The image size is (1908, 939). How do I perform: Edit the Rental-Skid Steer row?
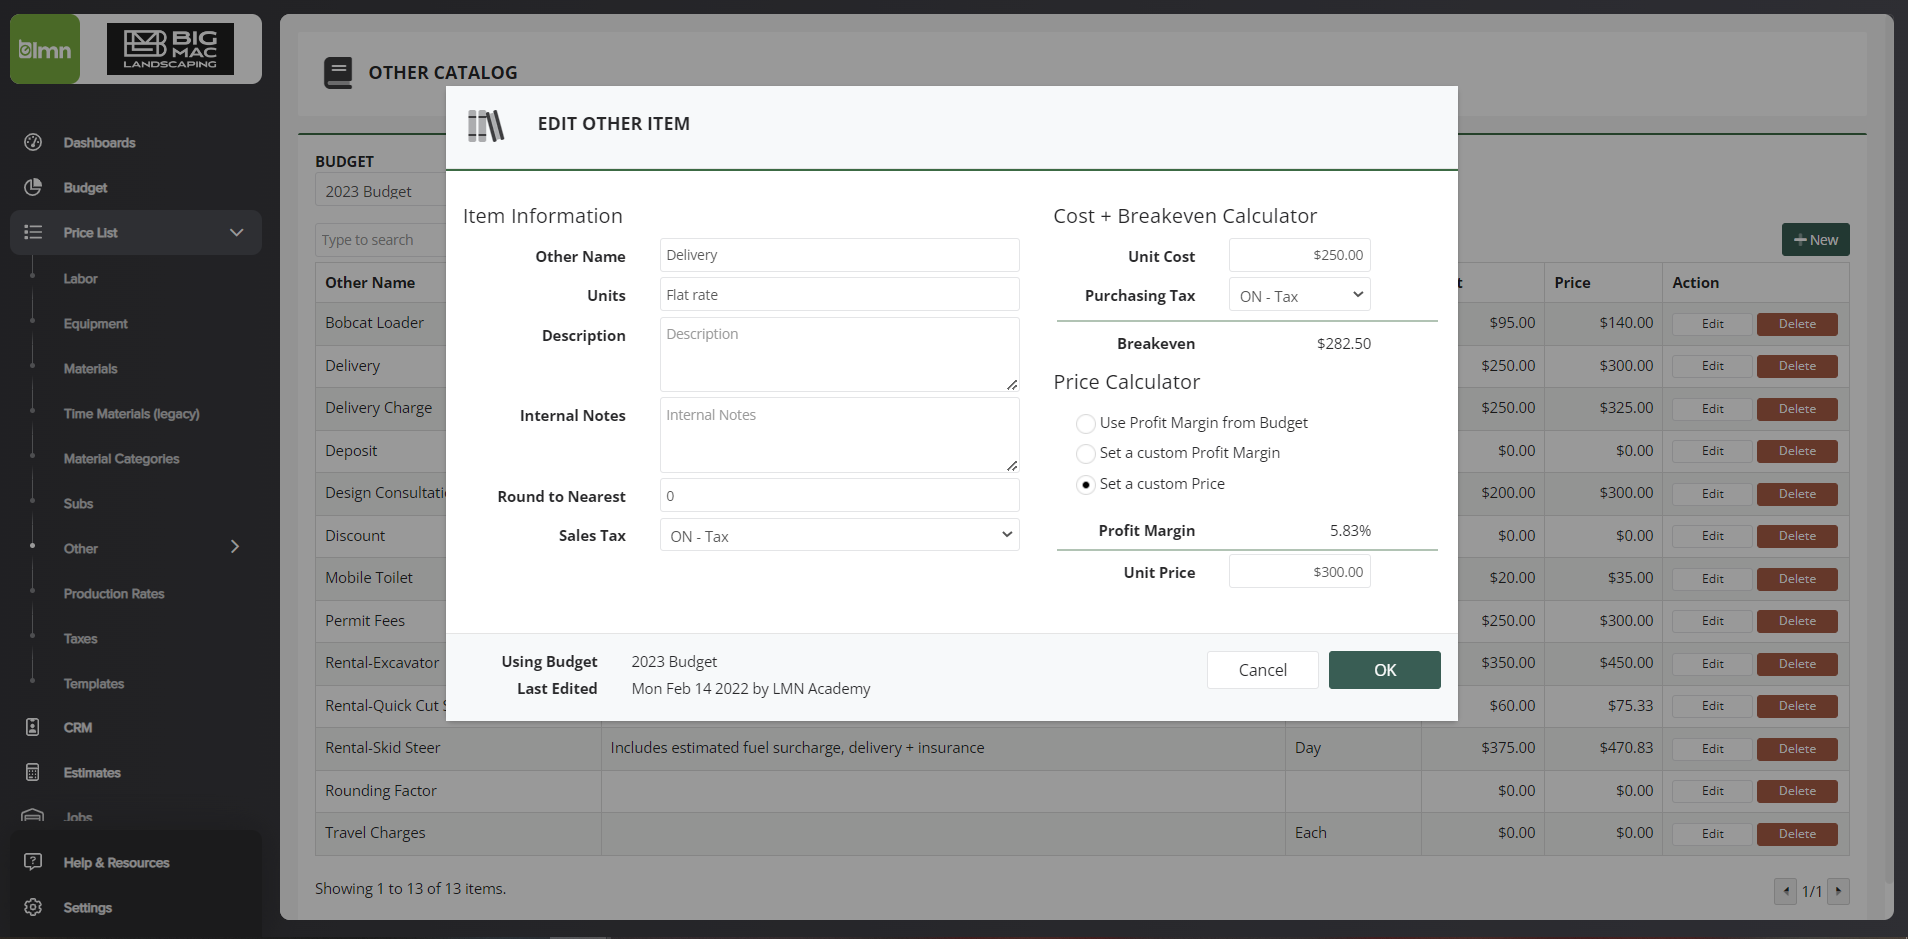click(x=1712, y=749)
